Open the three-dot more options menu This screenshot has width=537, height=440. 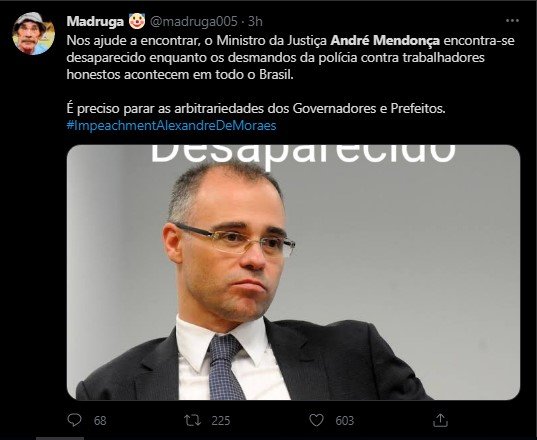[x=512, y=21]
